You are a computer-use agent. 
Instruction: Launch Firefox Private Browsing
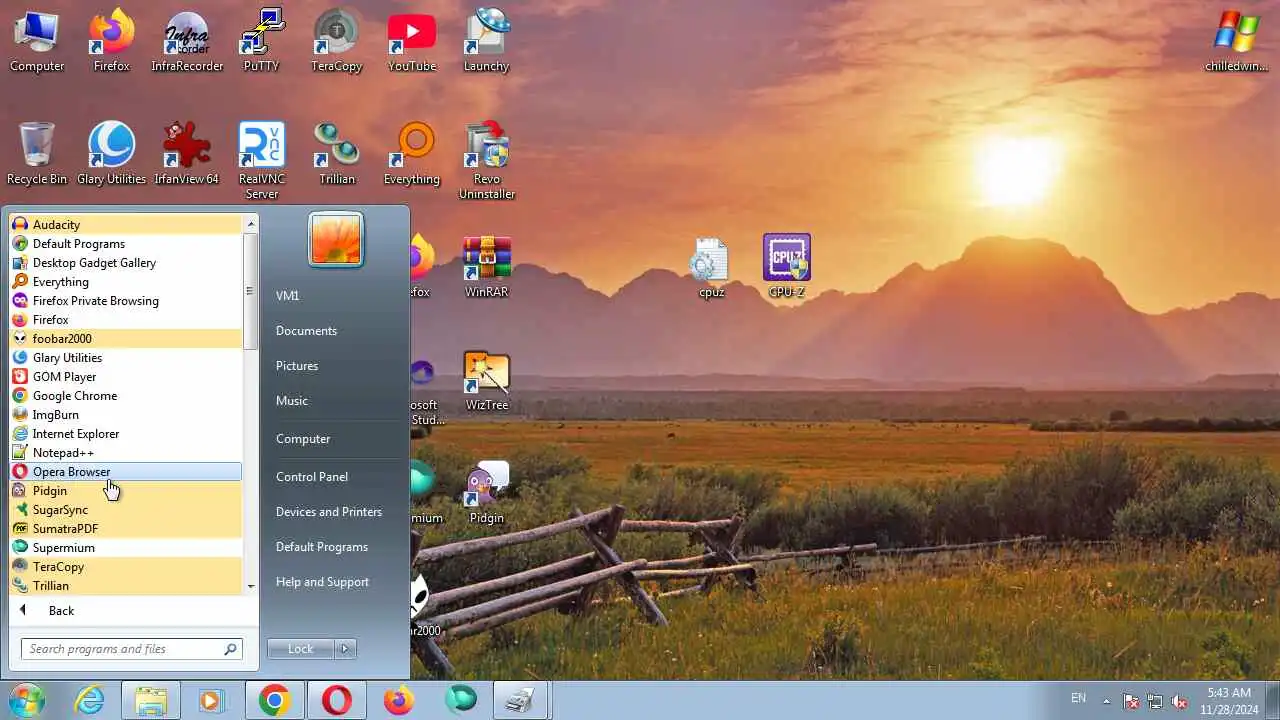point(126,300)
